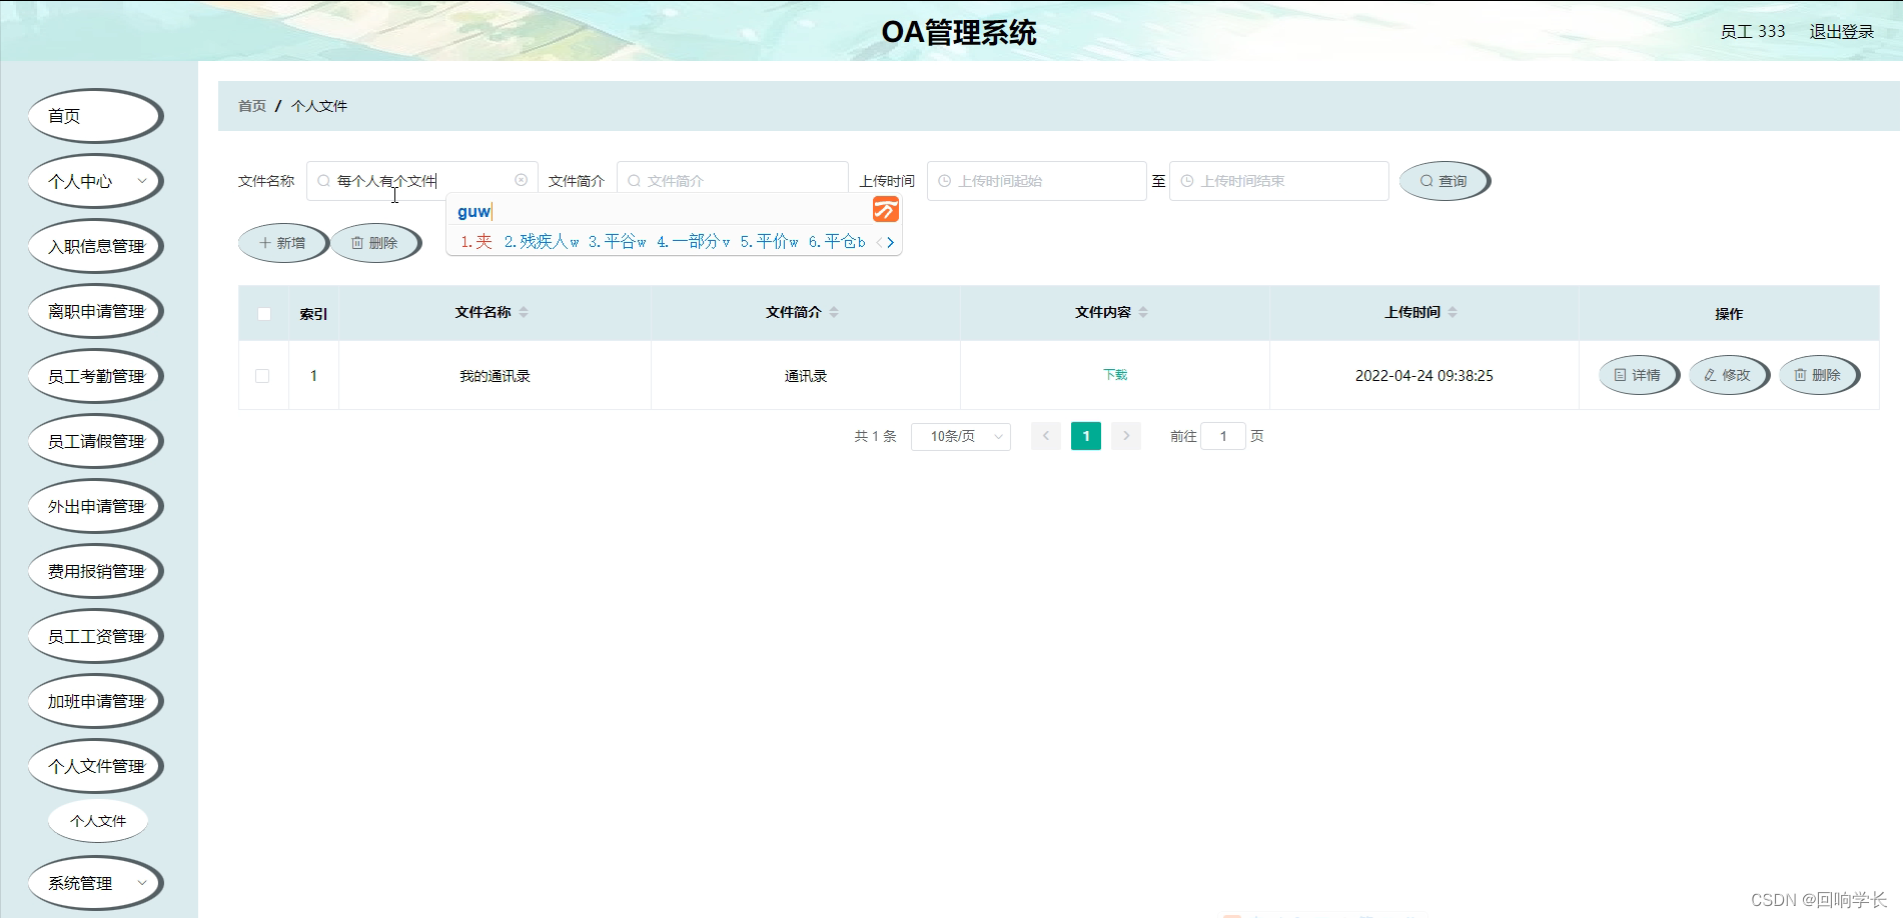Click the clock icon in 上传时间起始 field
Image resolution: width=1903 pixels, height=918 pixels.
[944, 181]
